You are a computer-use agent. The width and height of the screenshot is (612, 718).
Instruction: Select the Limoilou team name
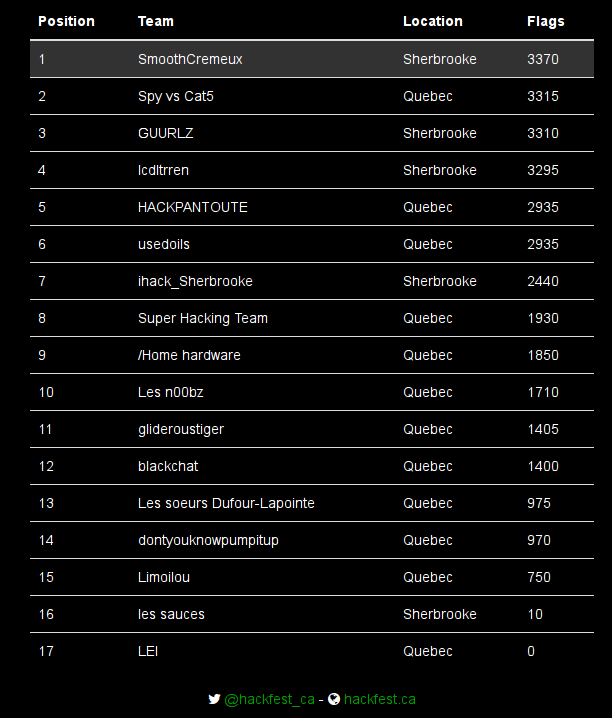[164, 577]
